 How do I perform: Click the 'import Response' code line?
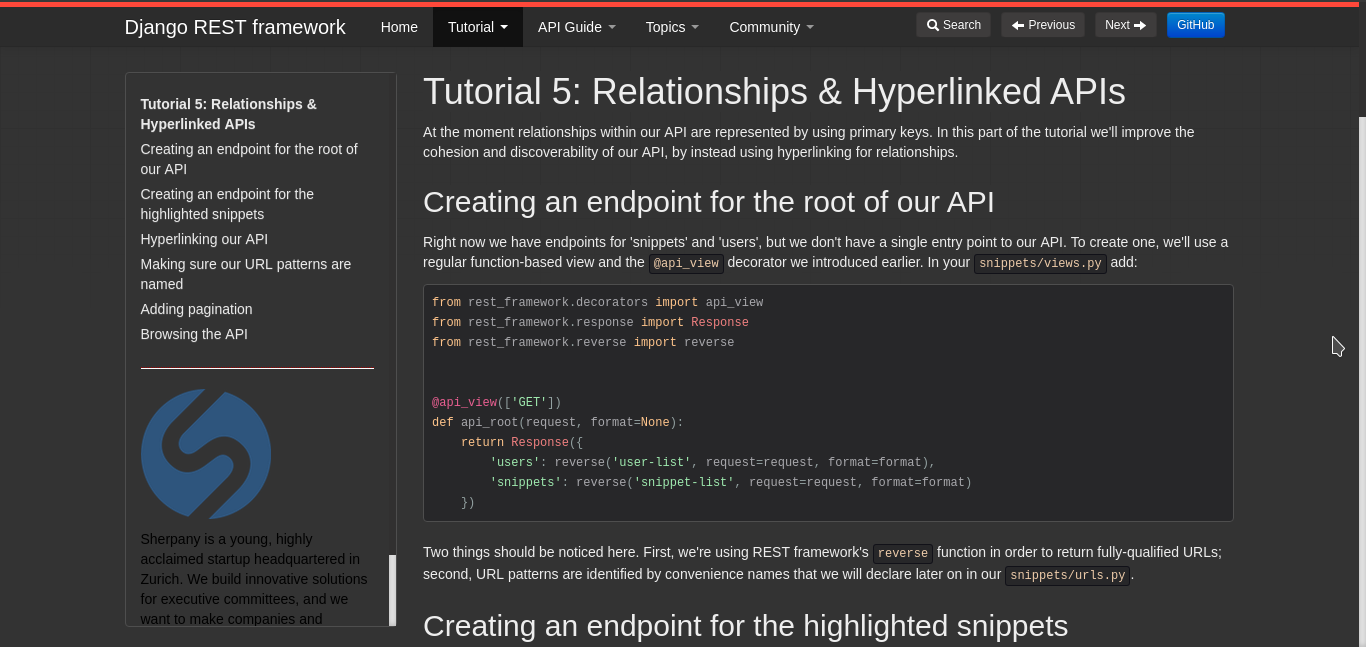click(x=590, y=322)
